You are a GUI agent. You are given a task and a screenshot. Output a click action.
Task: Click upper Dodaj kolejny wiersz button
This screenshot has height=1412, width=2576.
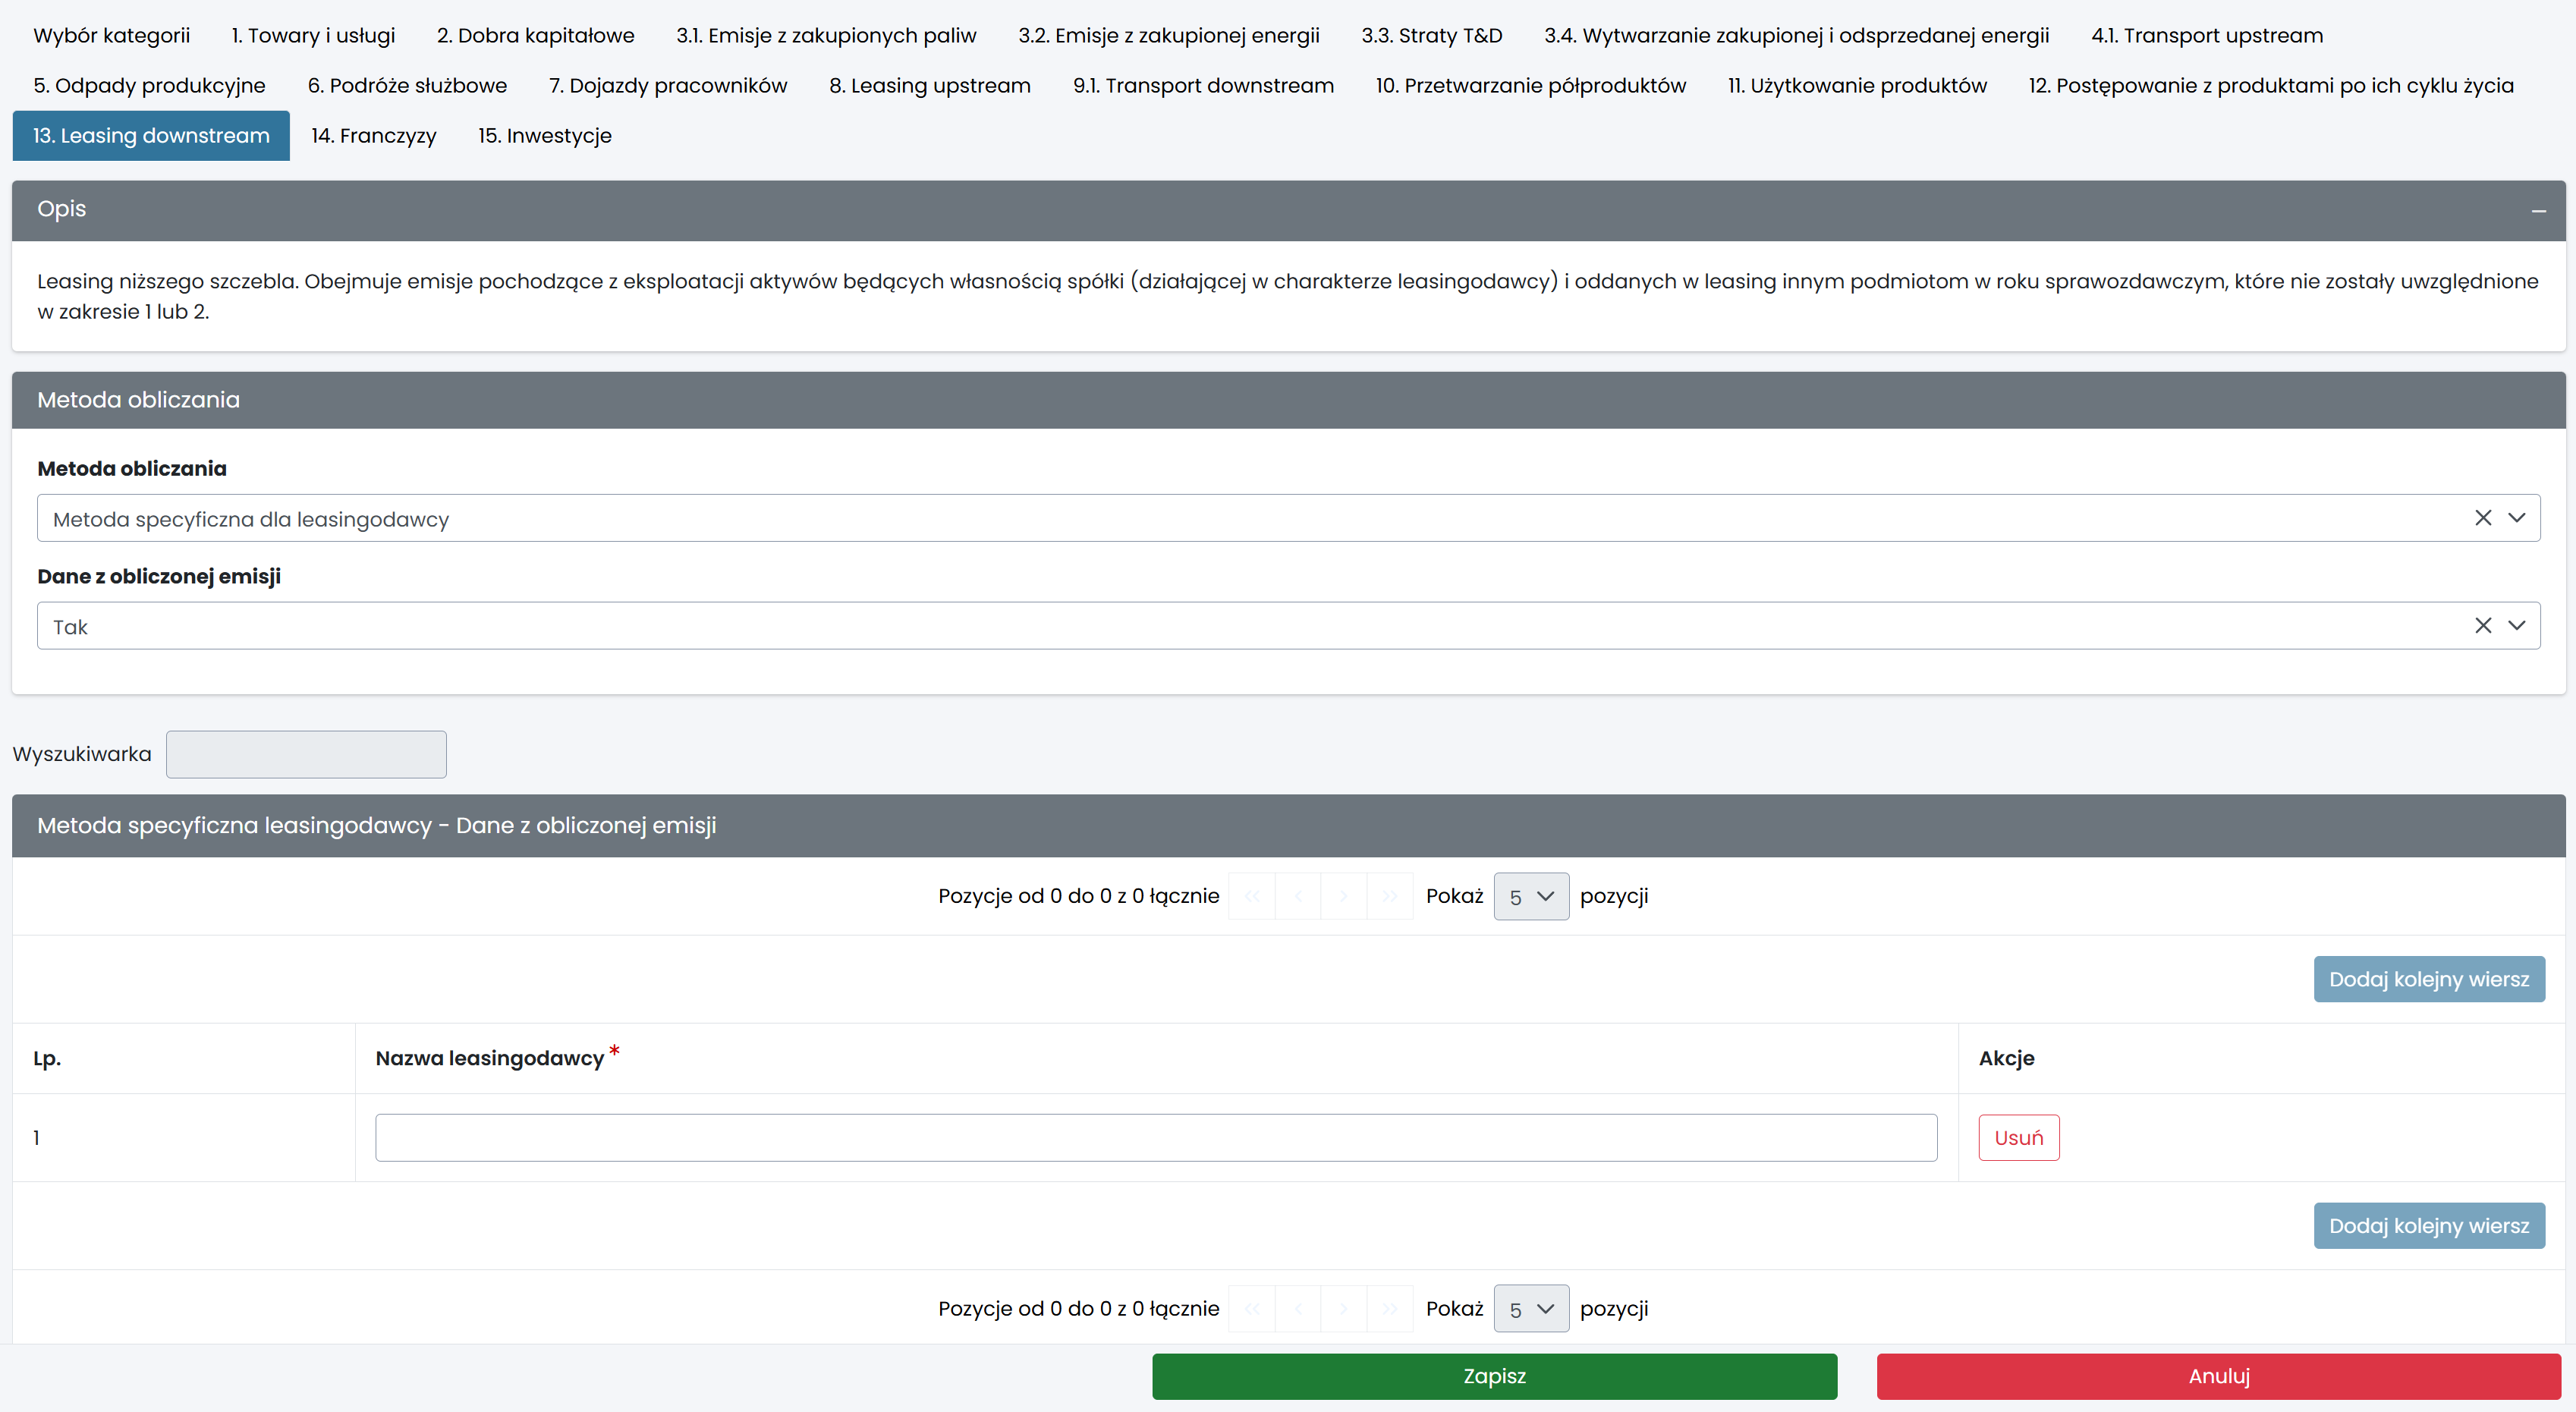[x=2428, y=979]
